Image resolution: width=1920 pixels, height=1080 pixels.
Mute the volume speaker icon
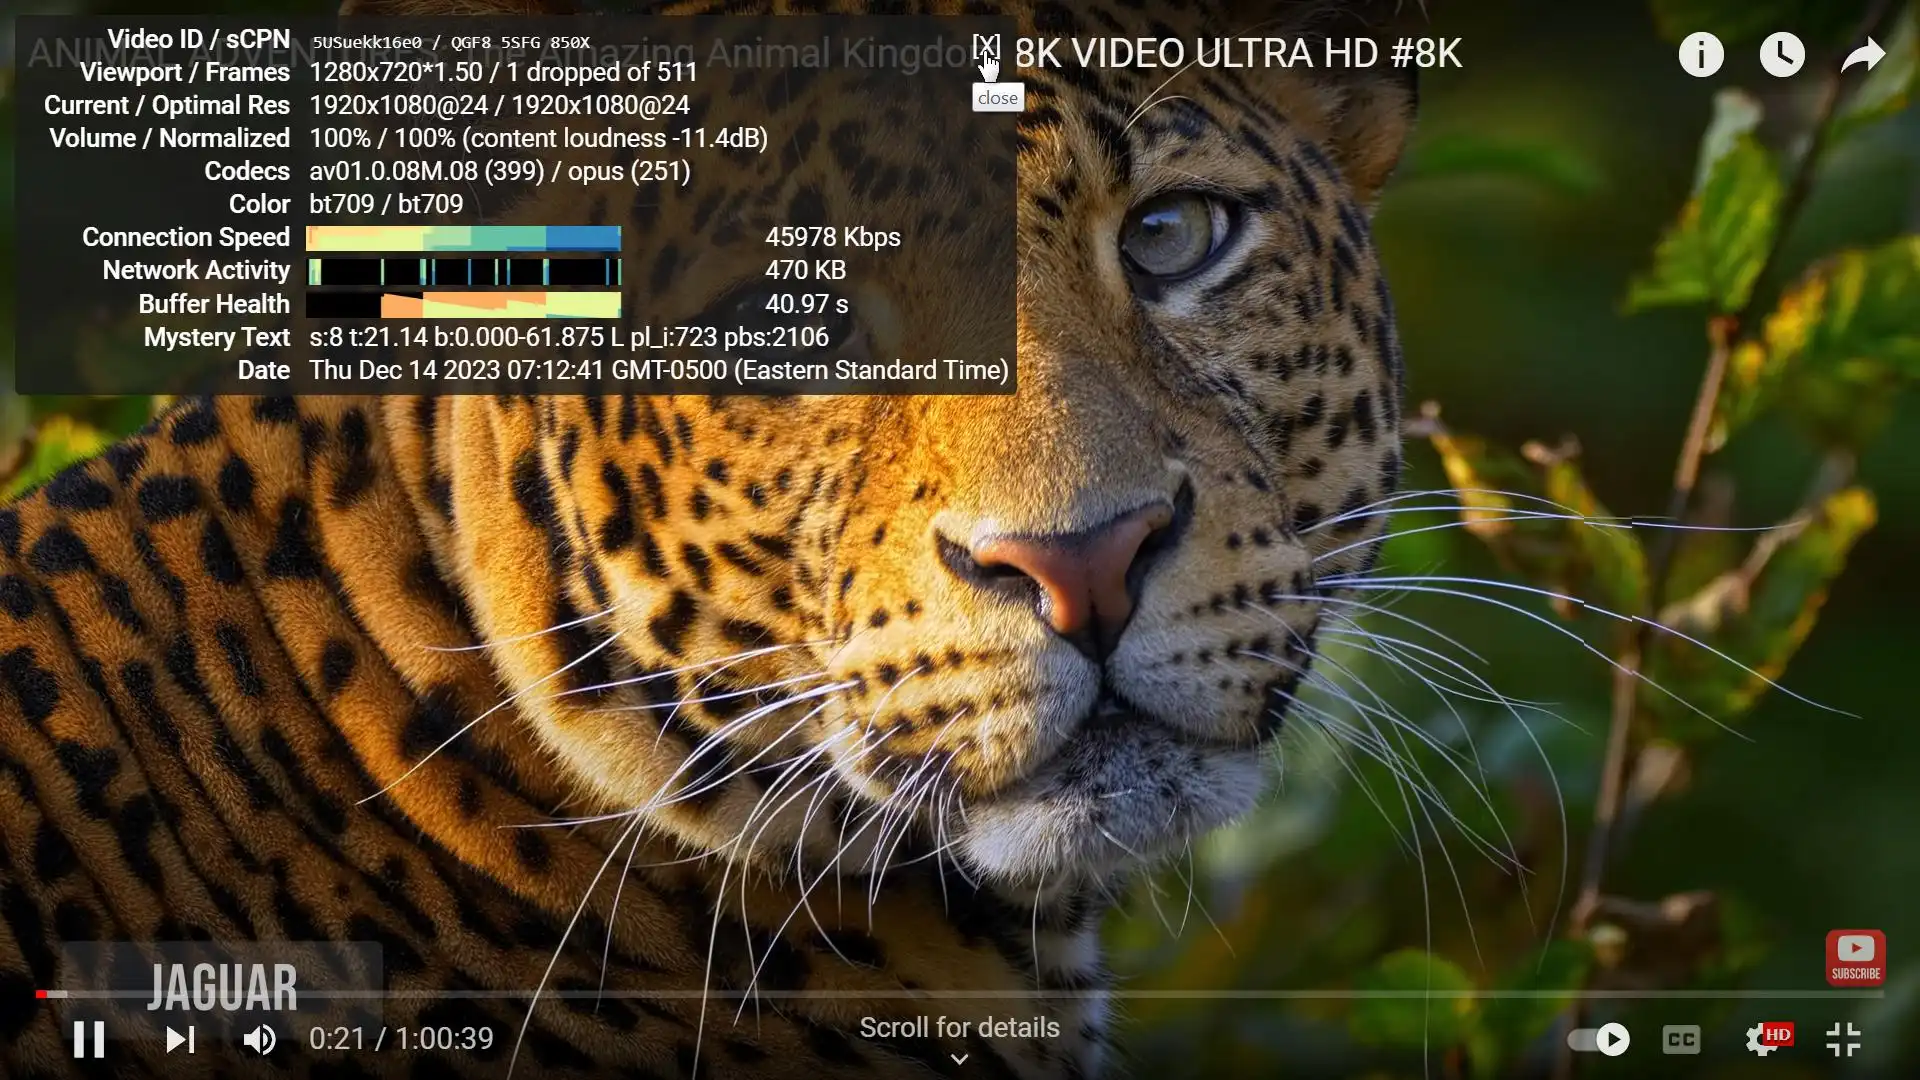(259, 1039)
